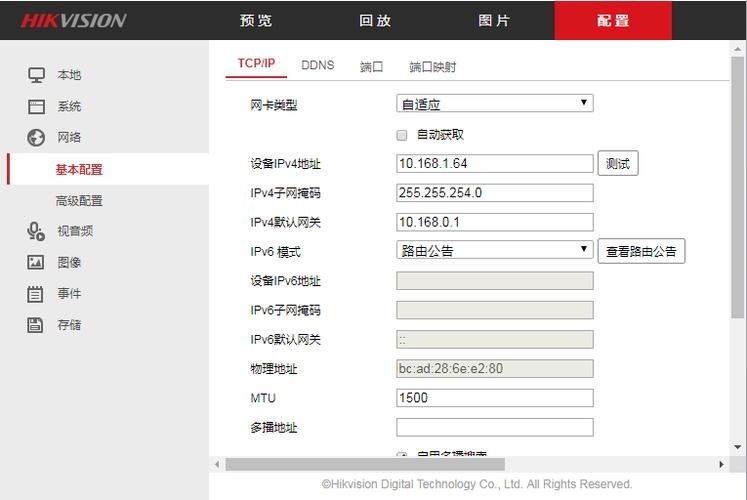
Task: Click the vertical scrollbar thumb
Action: tap(737, 187)
